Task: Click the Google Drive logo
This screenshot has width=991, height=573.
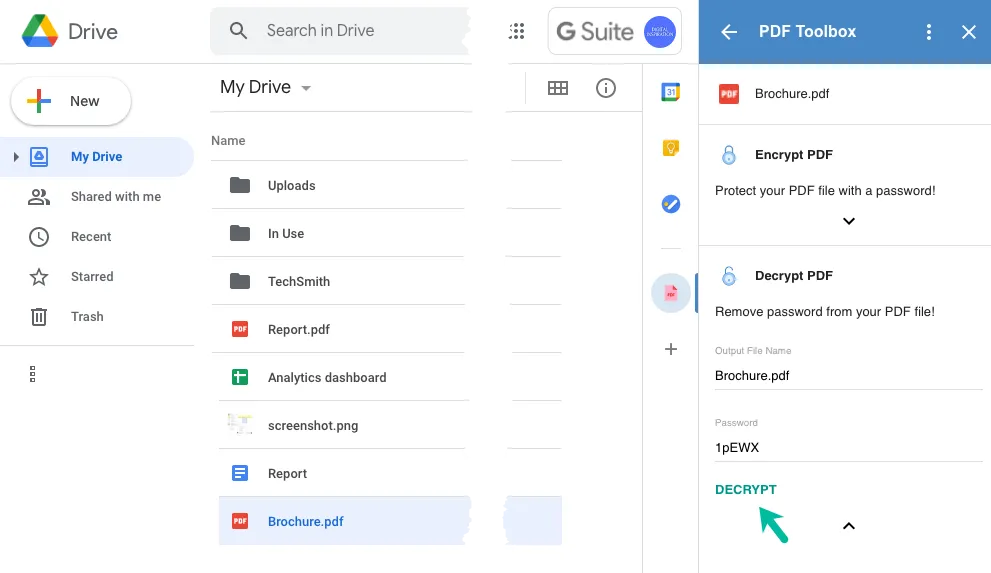Action: point(40,31)
